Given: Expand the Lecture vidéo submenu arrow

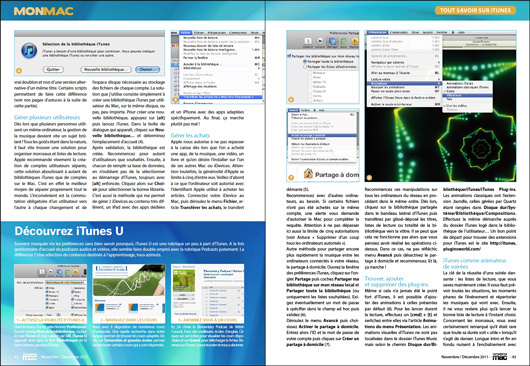Looking at the screenshot, I should (439, 79).
